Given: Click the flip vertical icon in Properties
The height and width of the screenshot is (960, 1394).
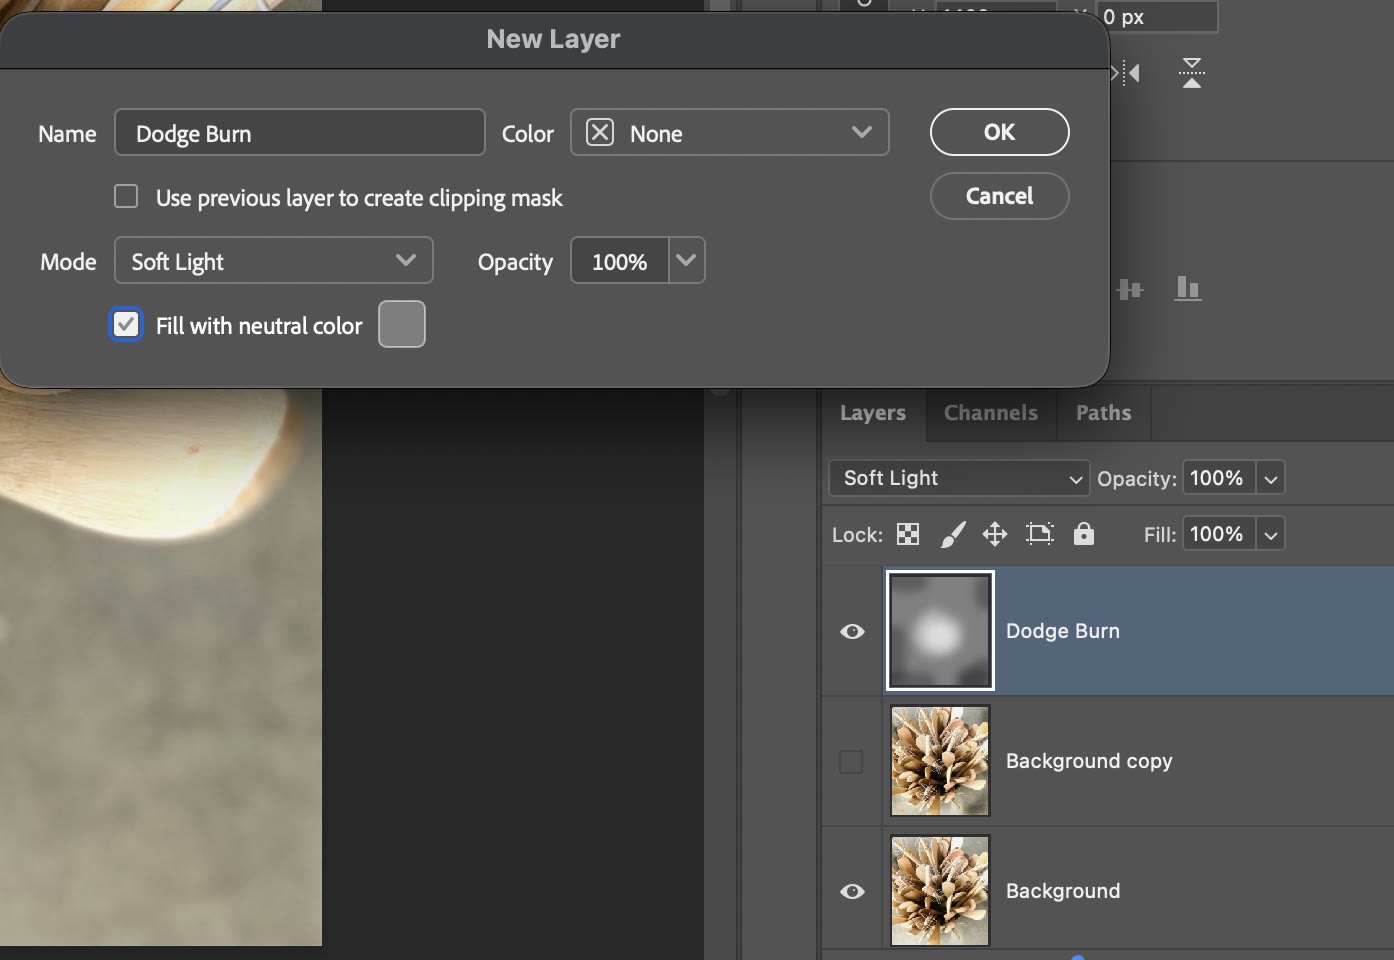Looking at the screenshot, I should point(1191,73).
